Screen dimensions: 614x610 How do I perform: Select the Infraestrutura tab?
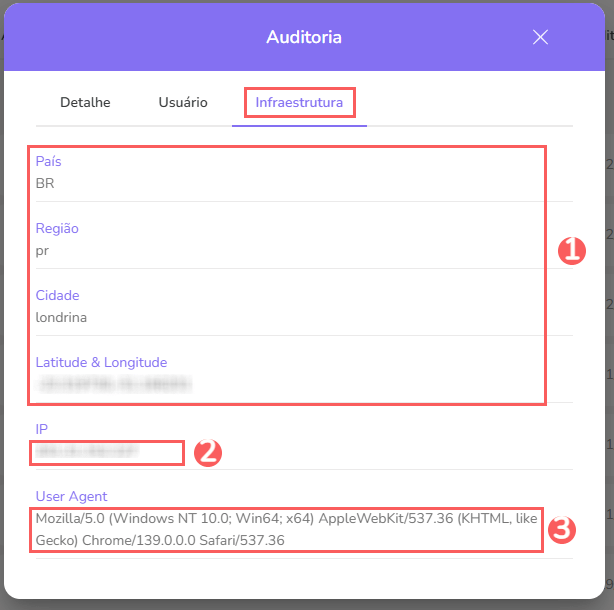(299, 102)
